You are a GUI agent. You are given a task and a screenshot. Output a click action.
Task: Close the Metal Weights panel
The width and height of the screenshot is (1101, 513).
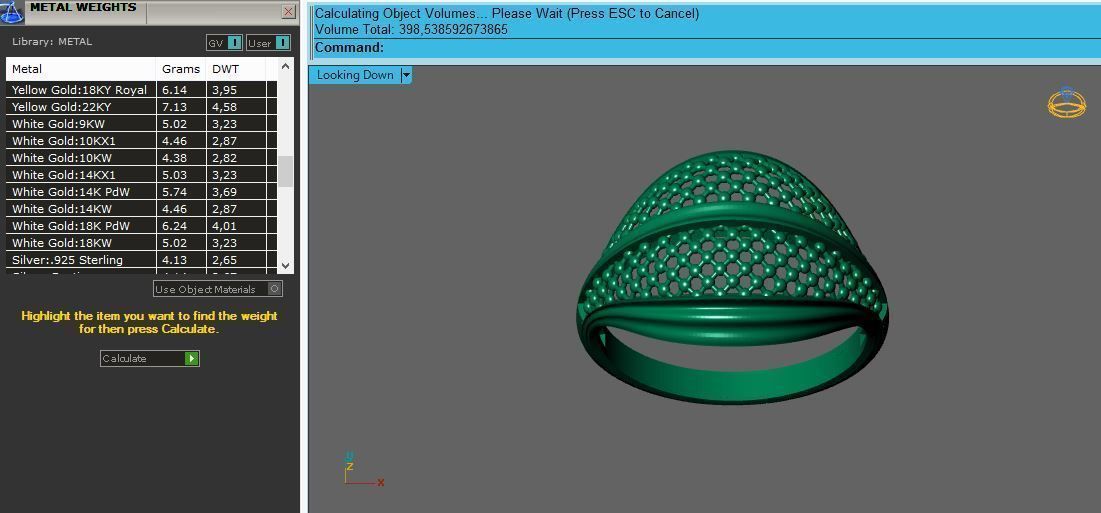click(x=289, y=12)
